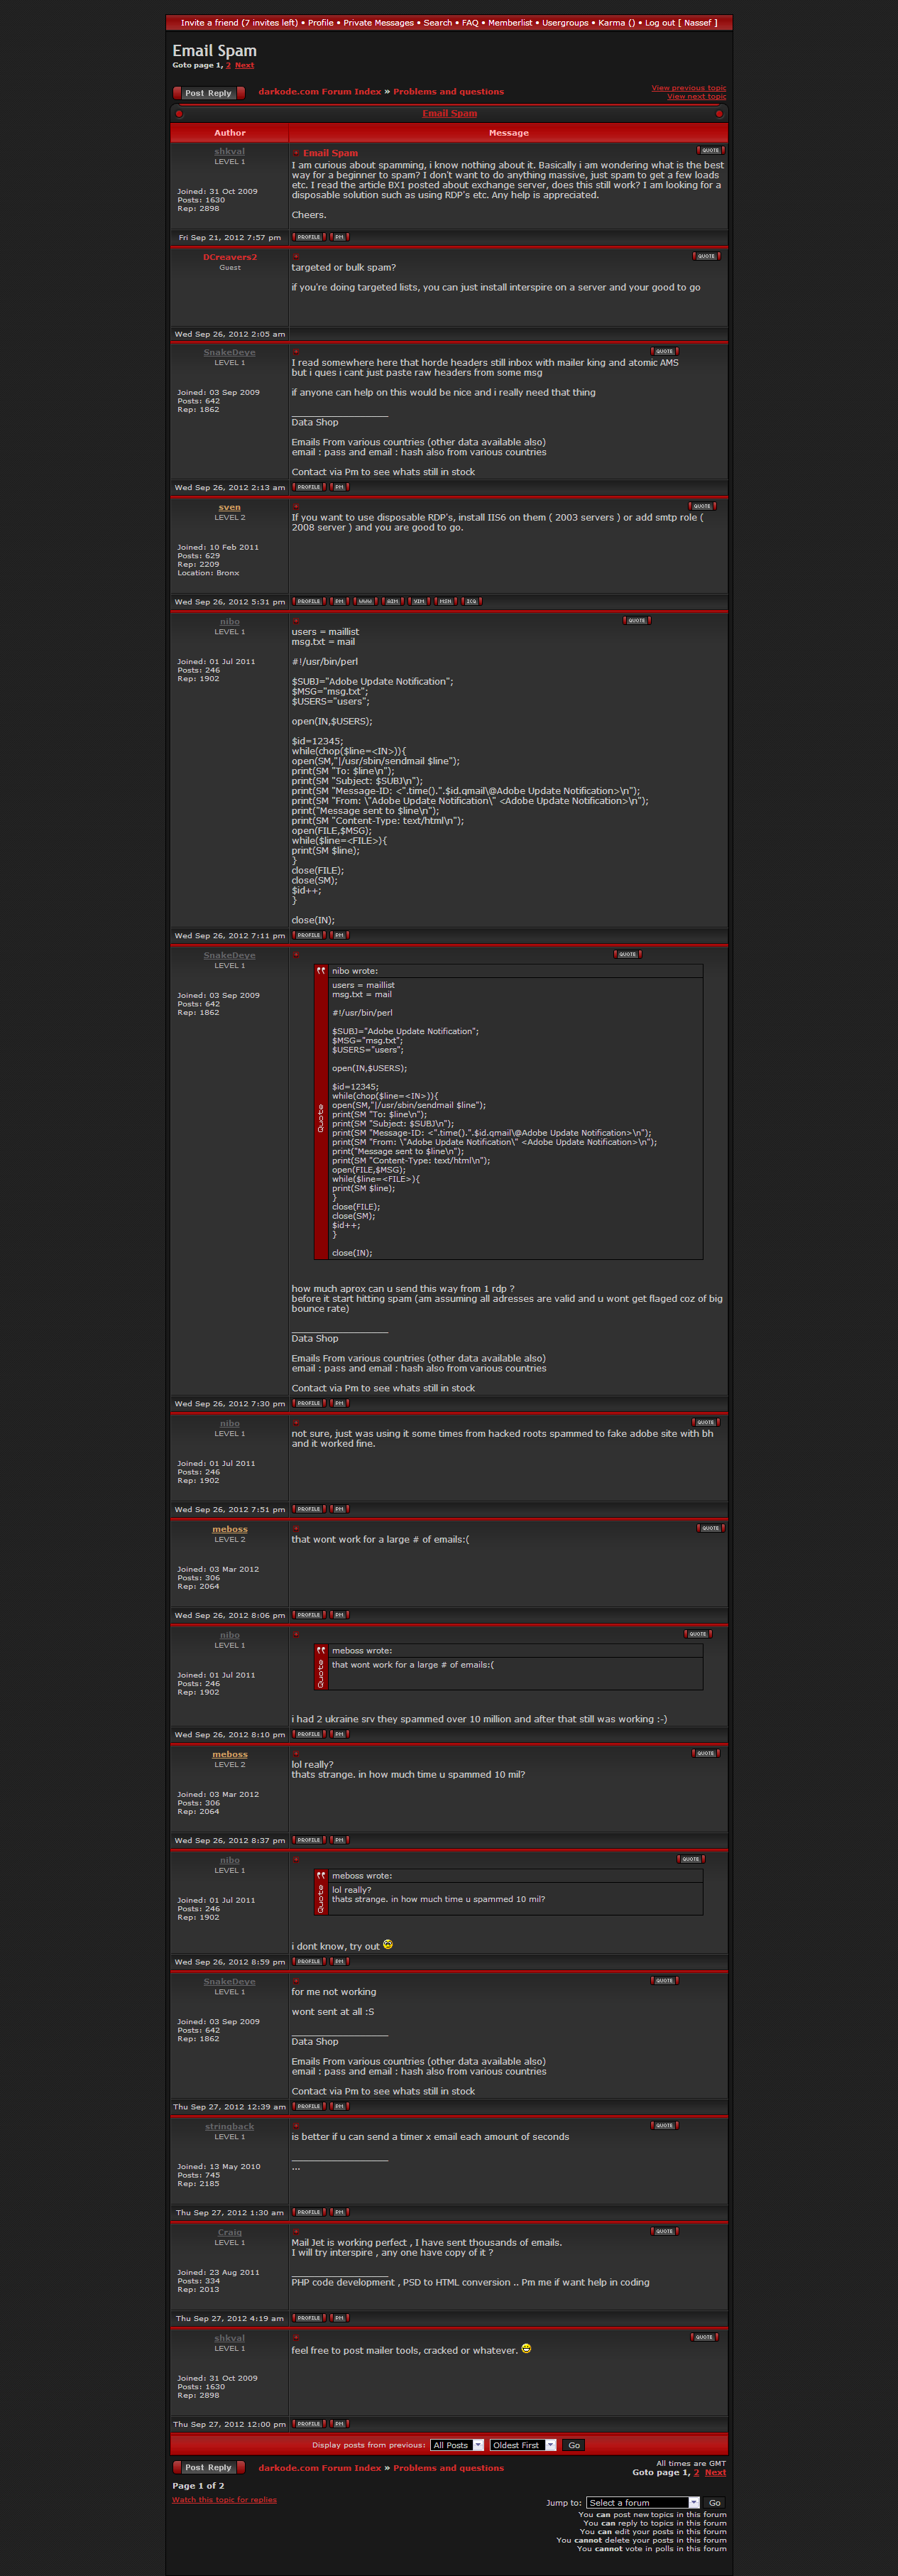Open Memberlist from the top navigation
Screen dimensions: 898x2576
tap(510, 22)
